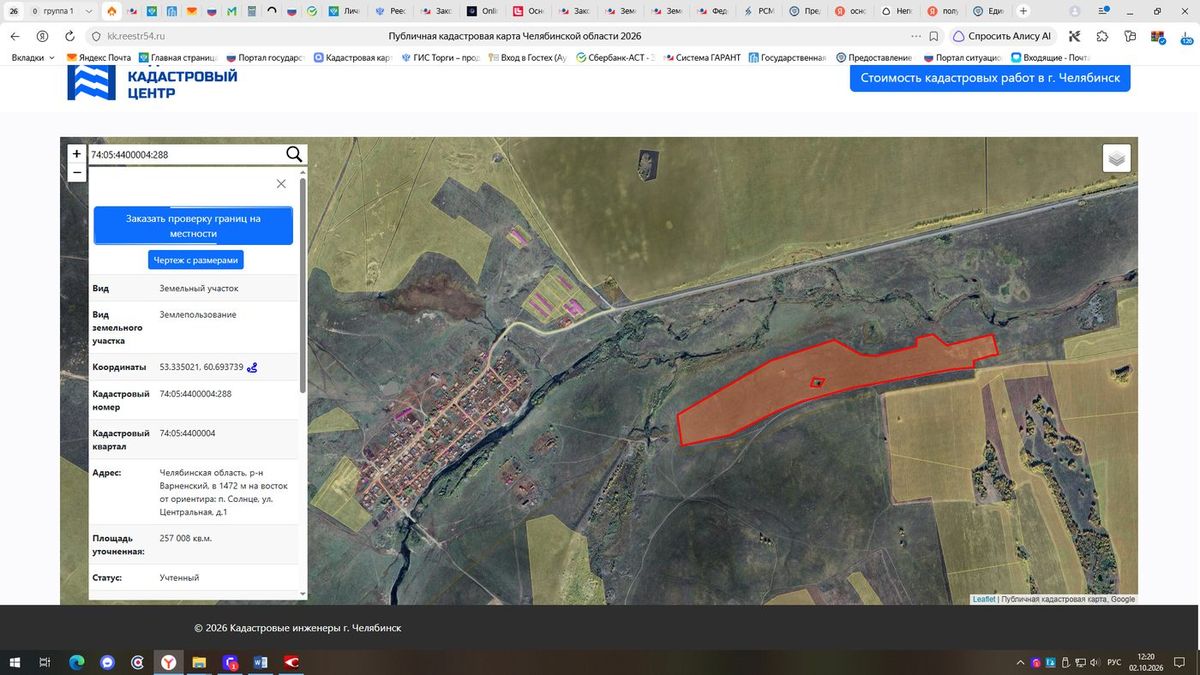Close the parcel info panel with X
1200x675 pixels.
281,184
